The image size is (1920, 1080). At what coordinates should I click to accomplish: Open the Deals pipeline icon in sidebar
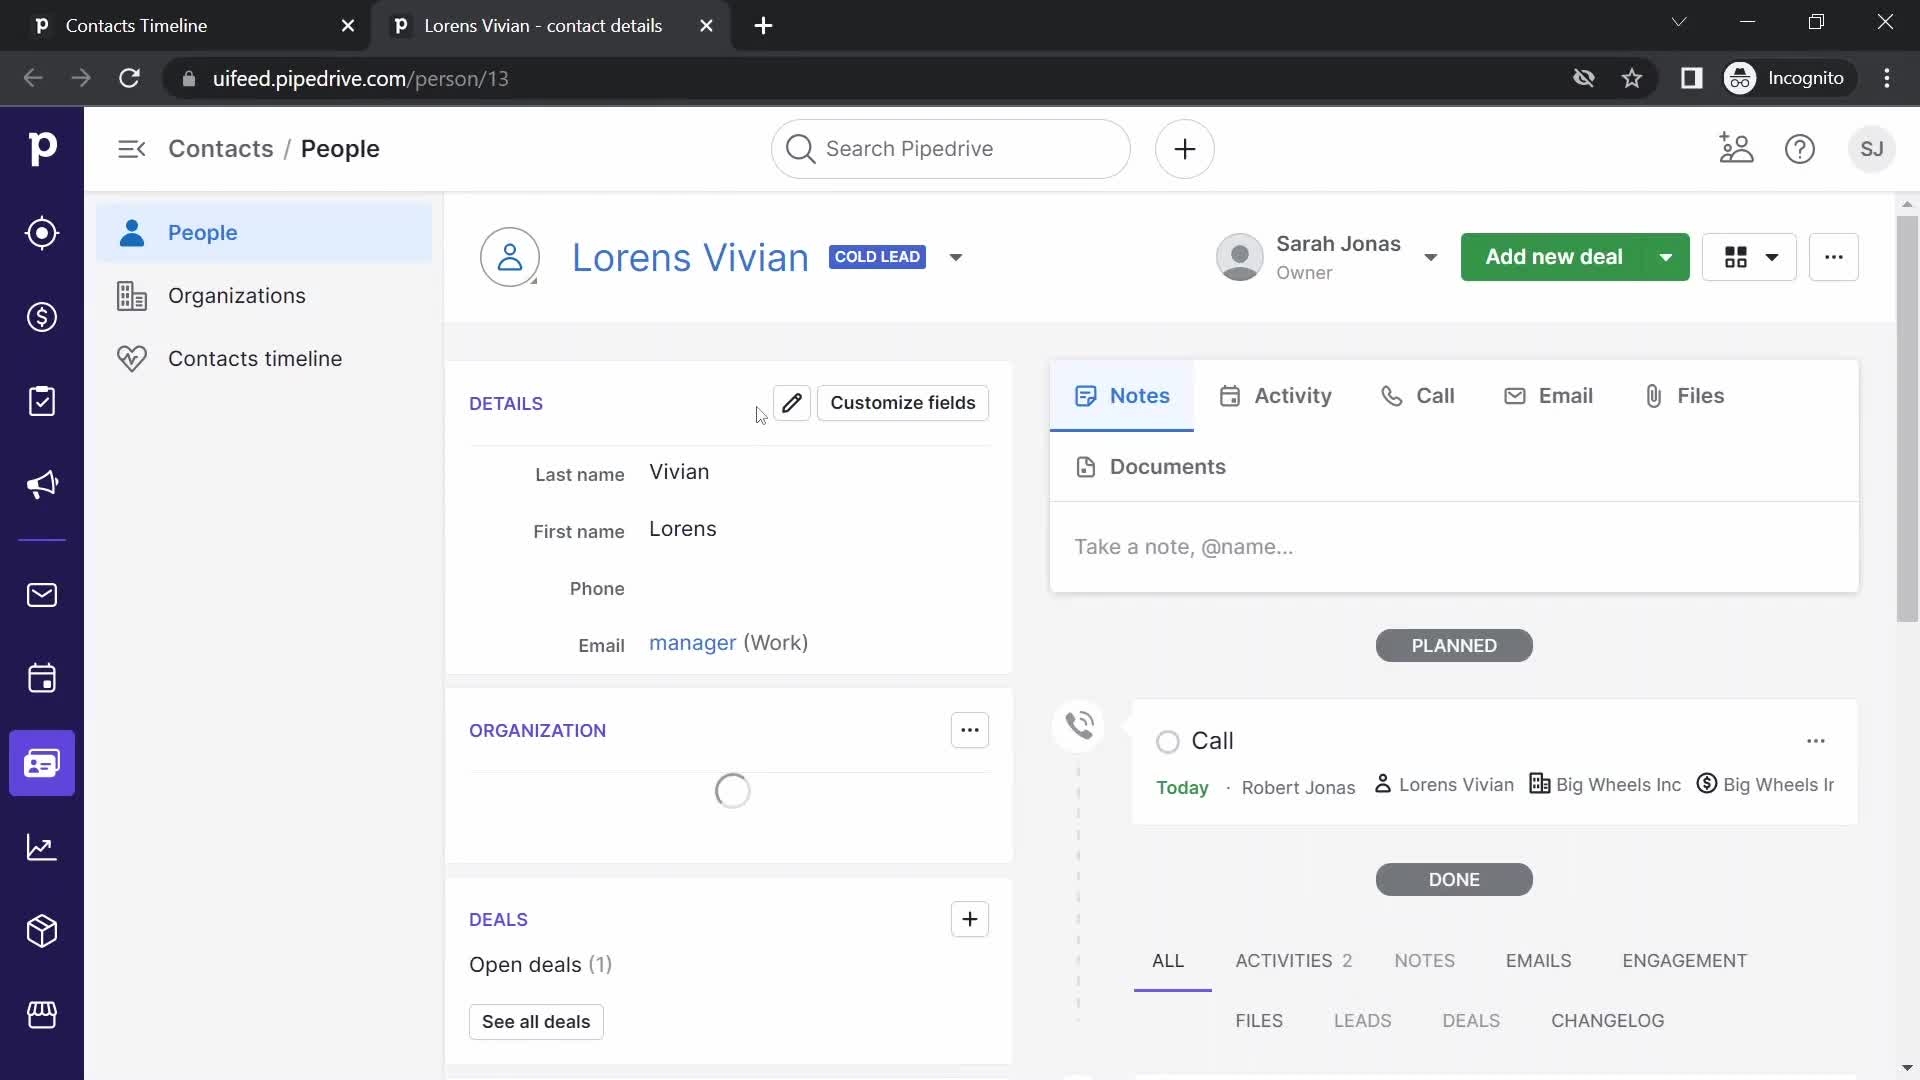(x=42, y=318)
